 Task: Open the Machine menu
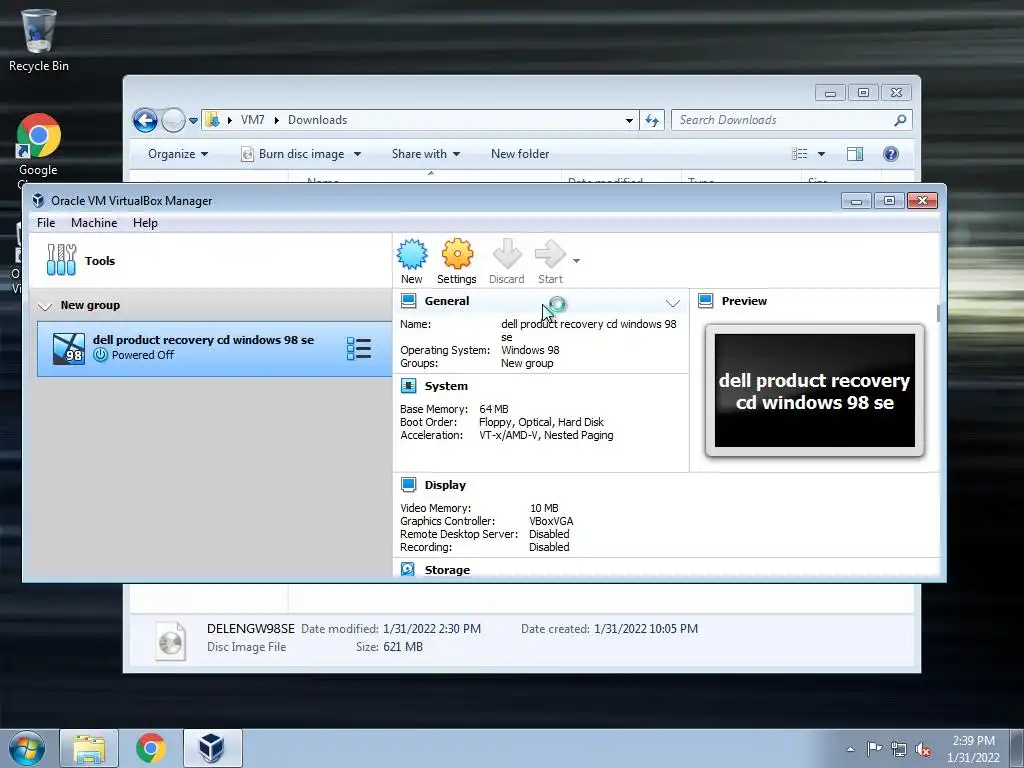point(94,223)
